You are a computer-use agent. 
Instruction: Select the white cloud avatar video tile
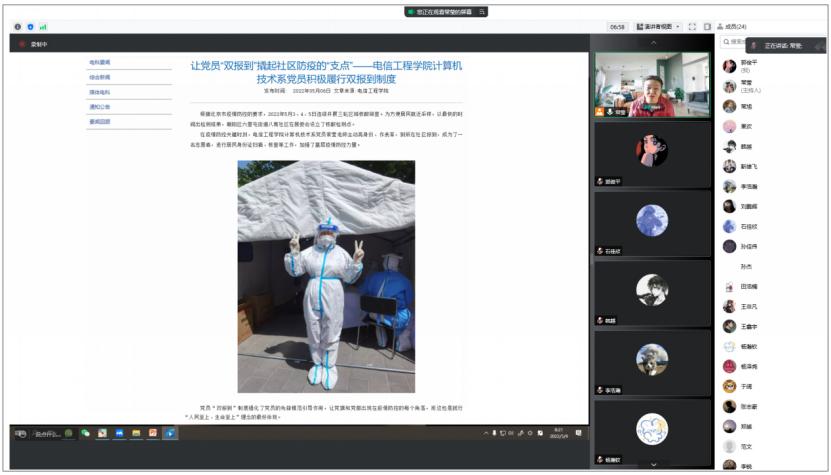(652, 432)
